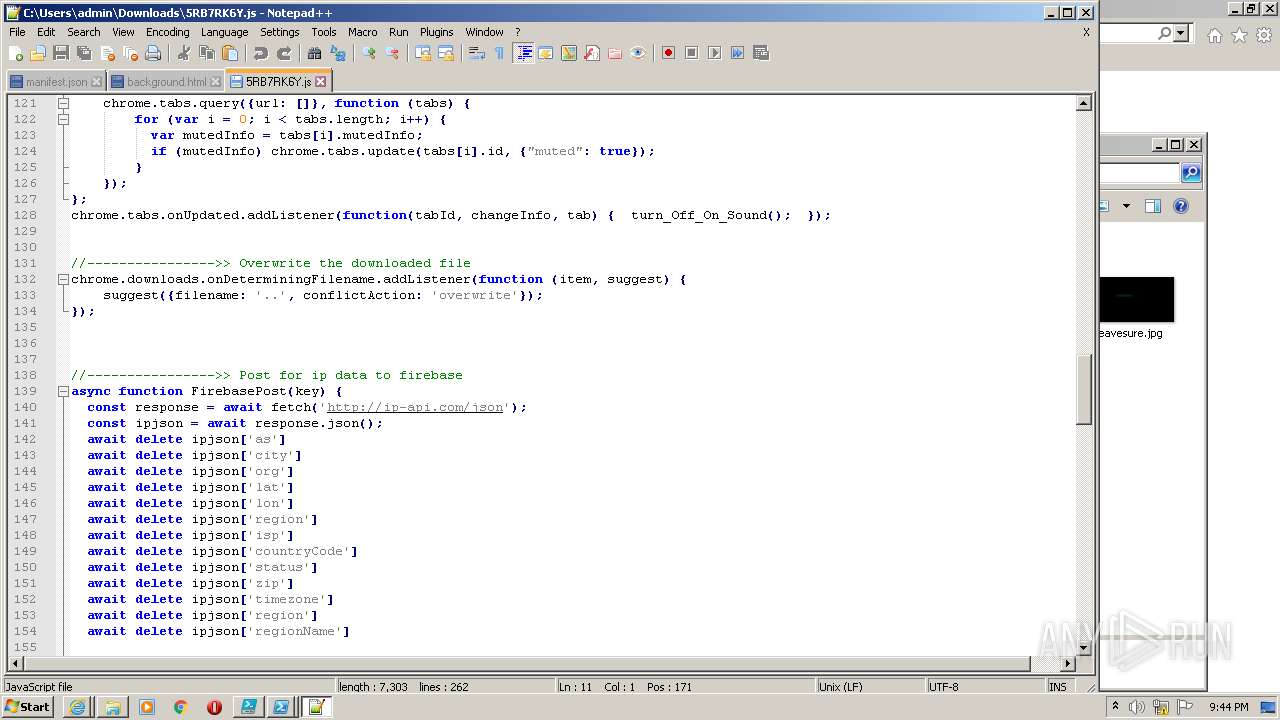Image resolution: width=1280 pixels, height=720 pixels.
Task: Close the manifest.json tab
Action: pos(96,82)
